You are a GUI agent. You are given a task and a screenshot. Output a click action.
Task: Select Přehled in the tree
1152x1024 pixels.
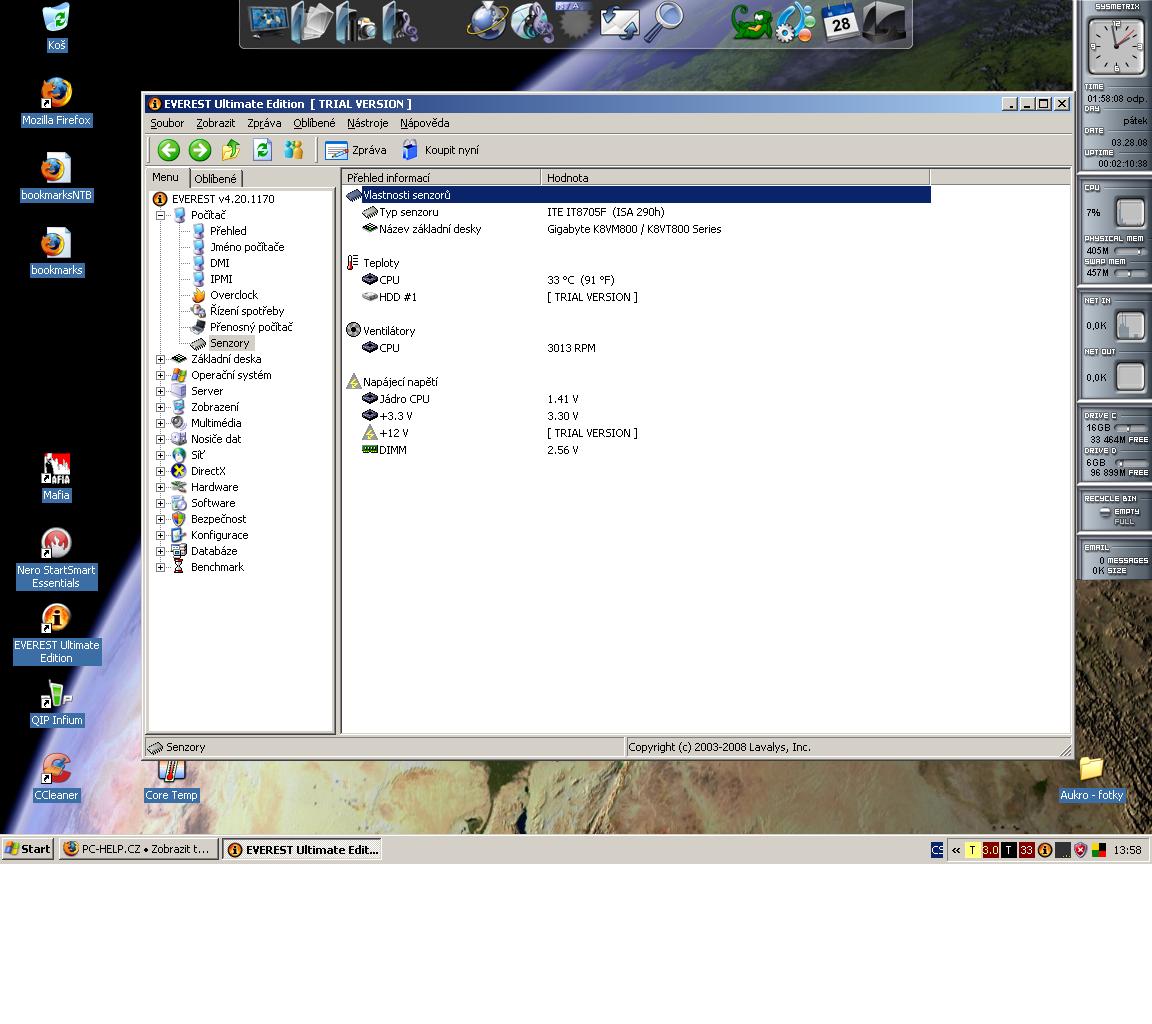(x=228, y=231)
